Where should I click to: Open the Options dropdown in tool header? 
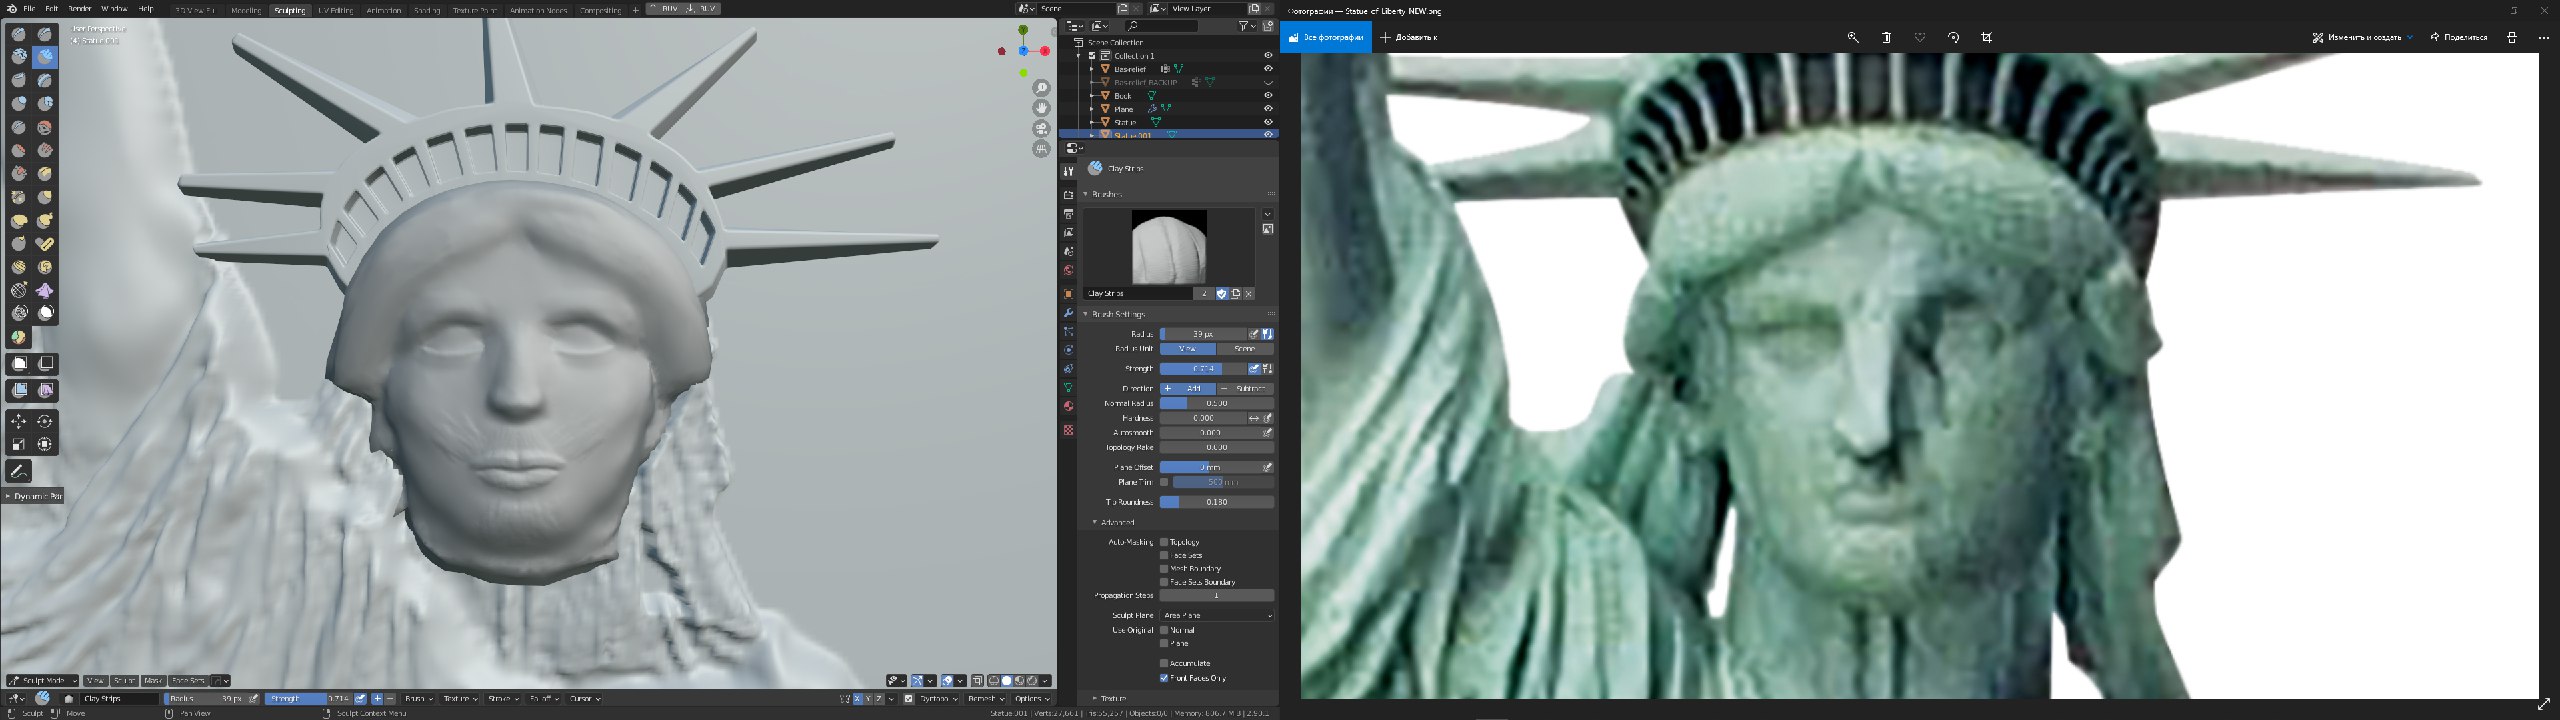(1031, 699)
